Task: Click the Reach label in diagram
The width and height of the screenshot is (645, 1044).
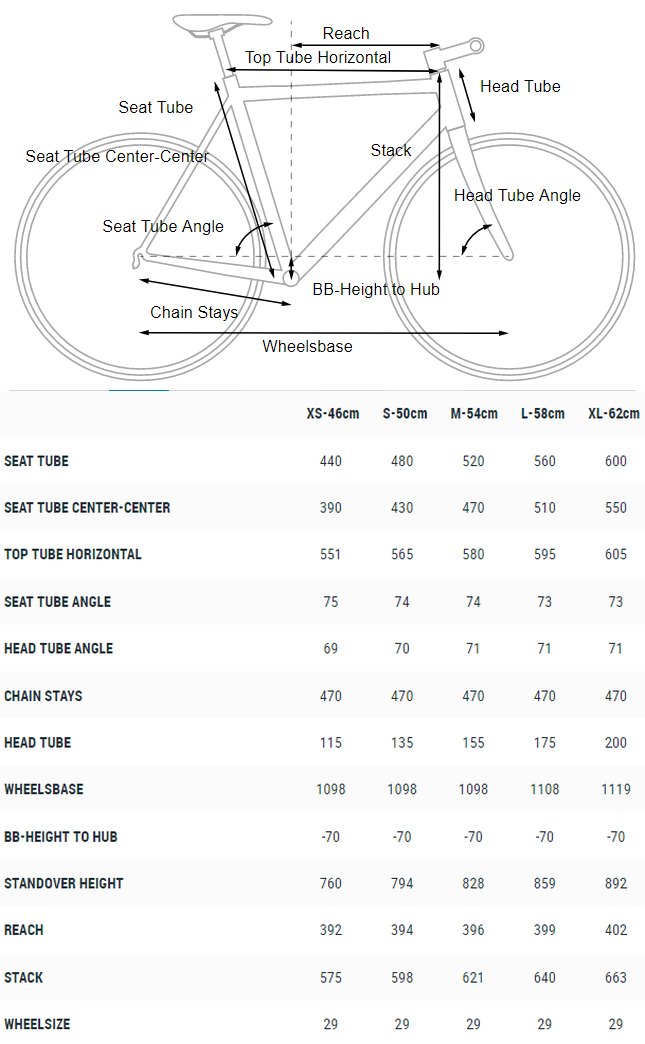Action: click(346, 33)
